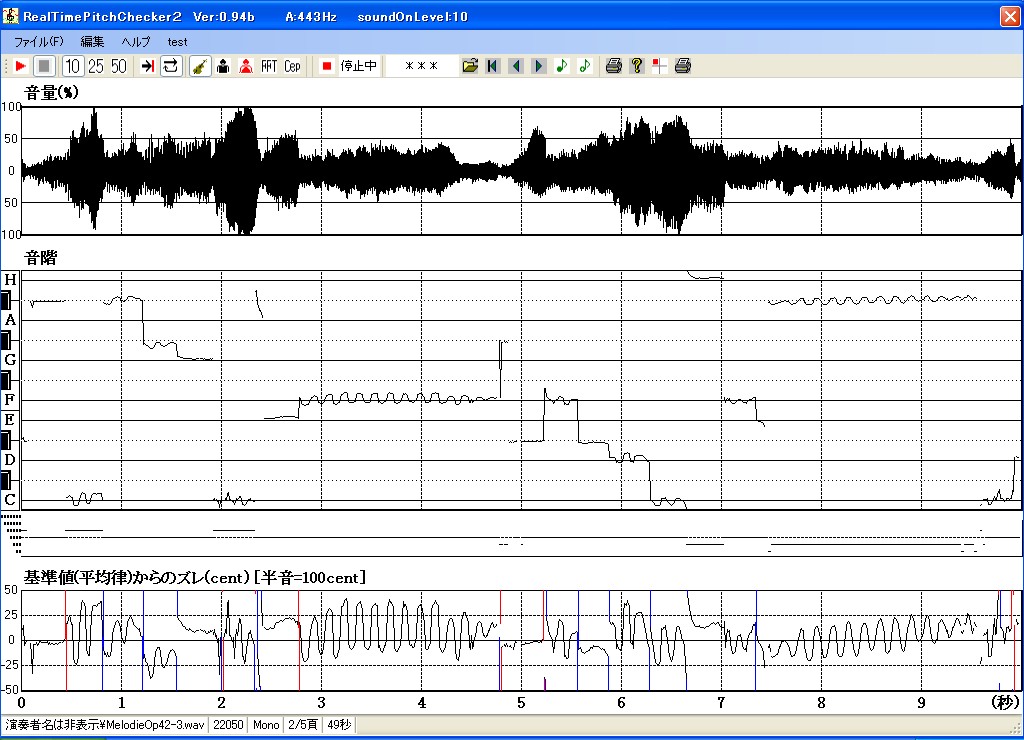Click the first printer icon
The width and height of the screenshot is (1024, 740).
point(613,66)
